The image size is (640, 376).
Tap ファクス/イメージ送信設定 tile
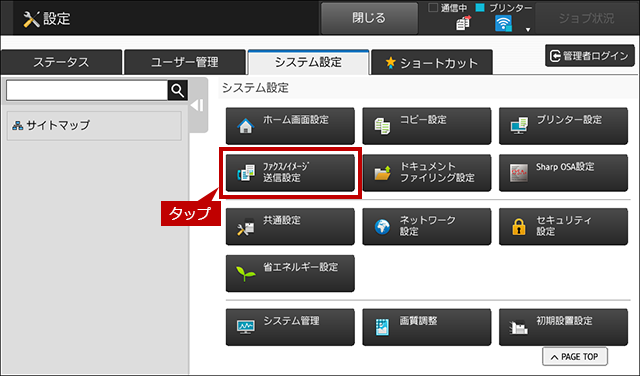coord(290,173)
